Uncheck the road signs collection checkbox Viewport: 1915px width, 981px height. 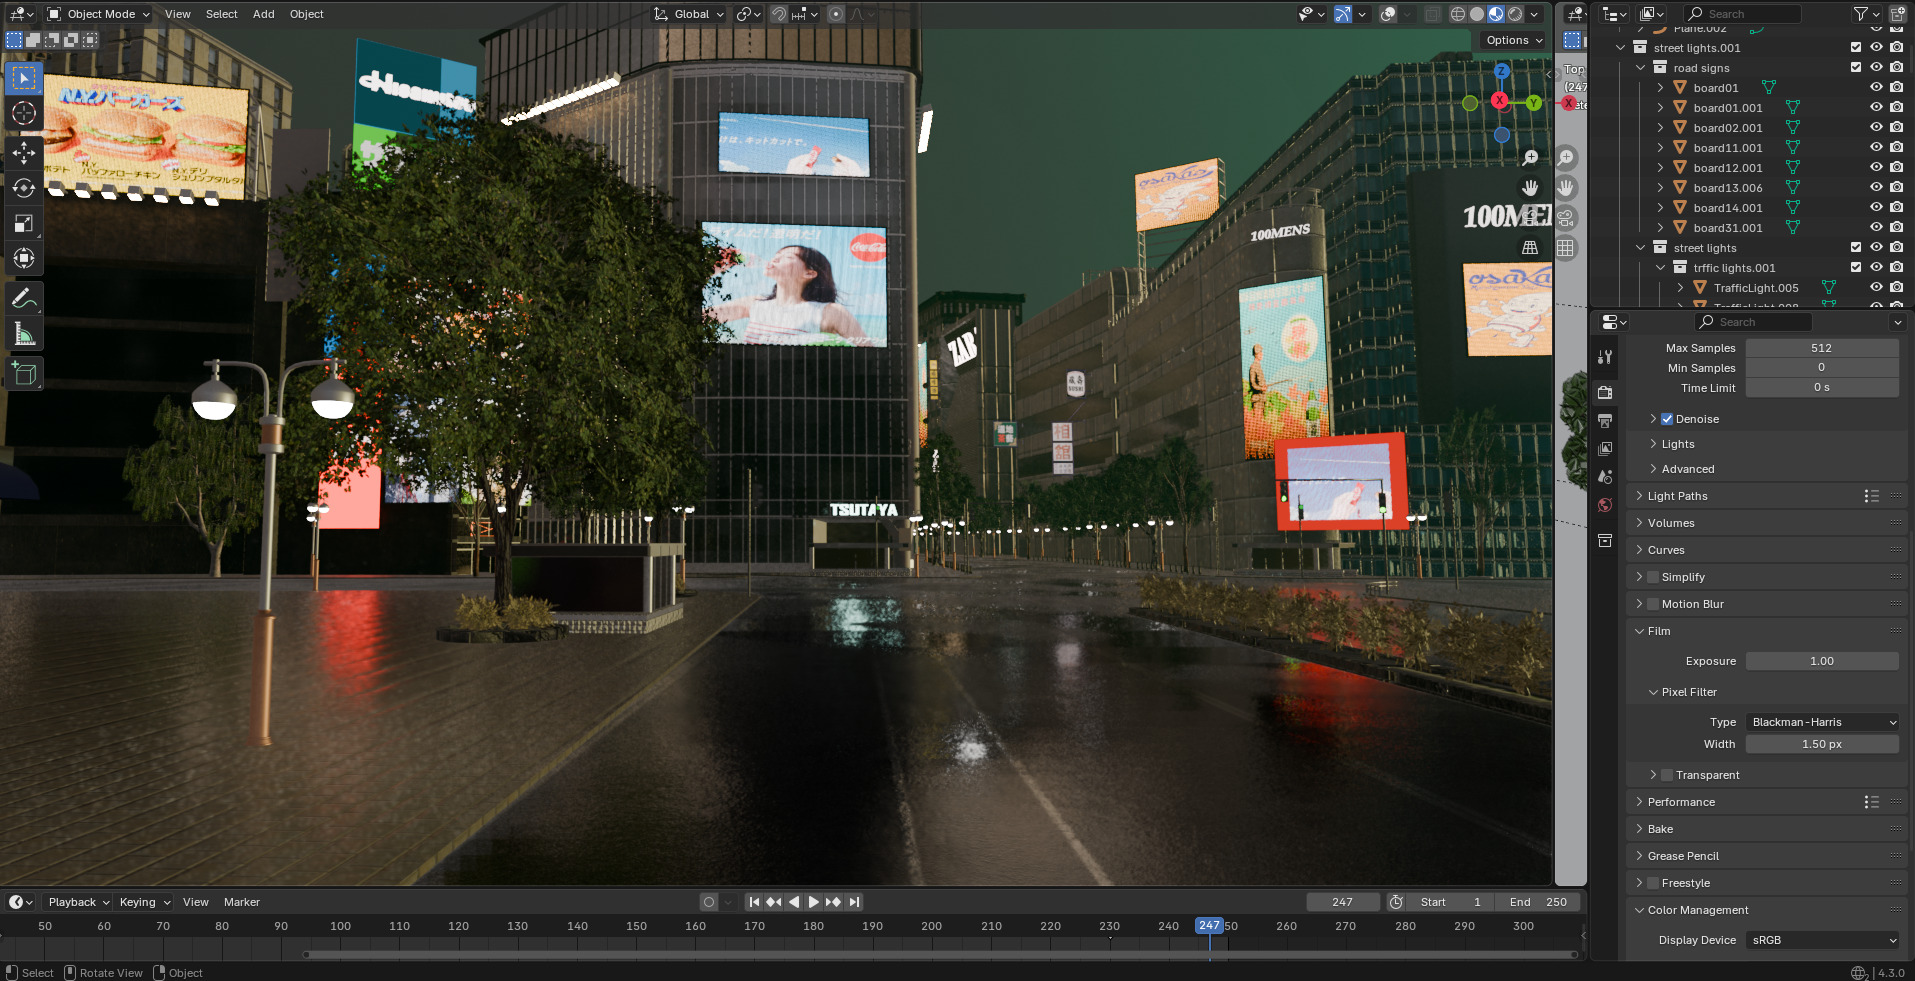point(1856,68)
